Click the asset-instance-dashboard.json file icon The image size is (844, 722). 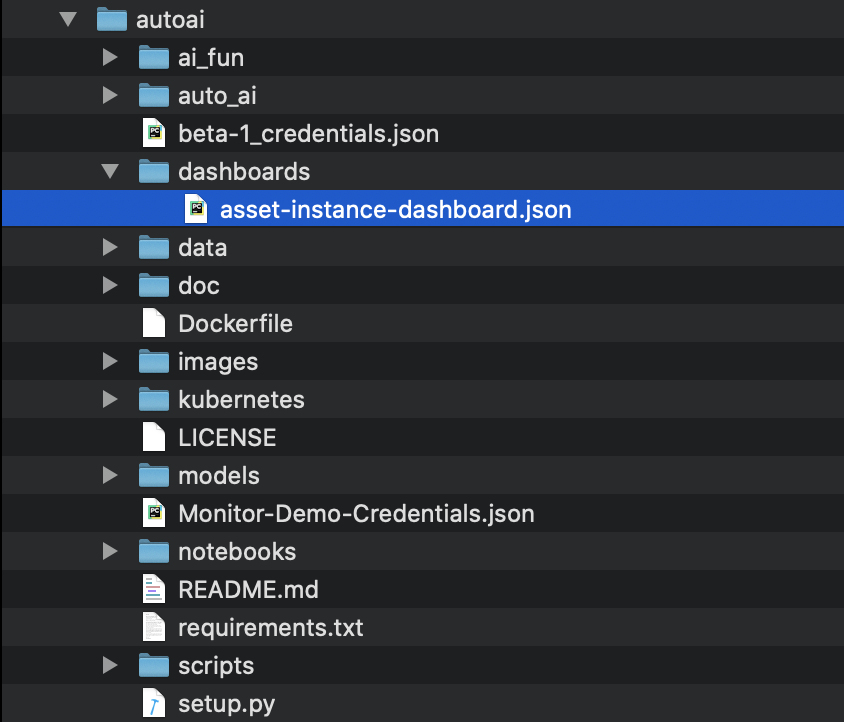(196, 209)
